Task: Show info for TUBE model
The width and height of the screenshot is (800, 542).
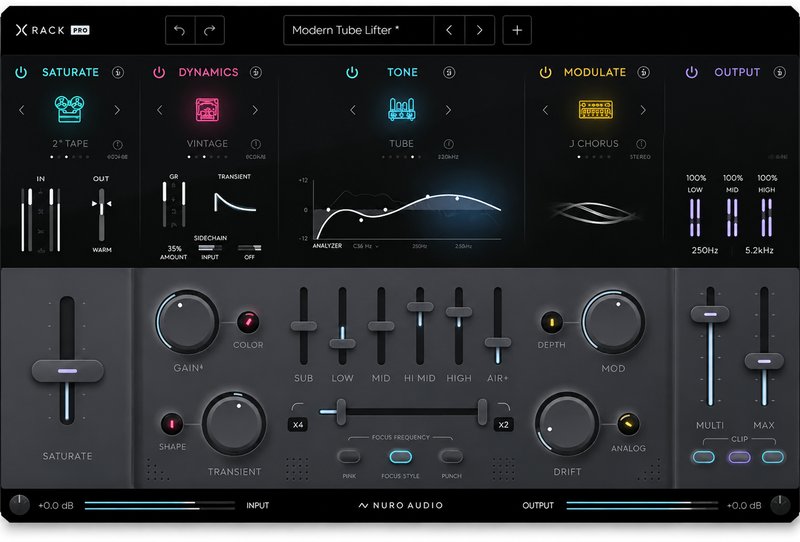Action: tap(448, 144)
